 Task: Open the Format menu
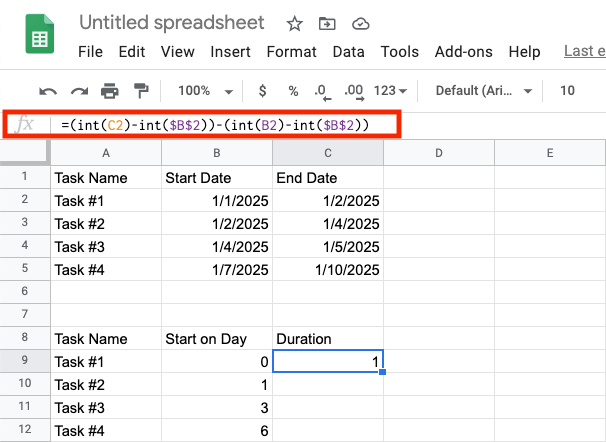pyautogui.click(x=291, y=51)
